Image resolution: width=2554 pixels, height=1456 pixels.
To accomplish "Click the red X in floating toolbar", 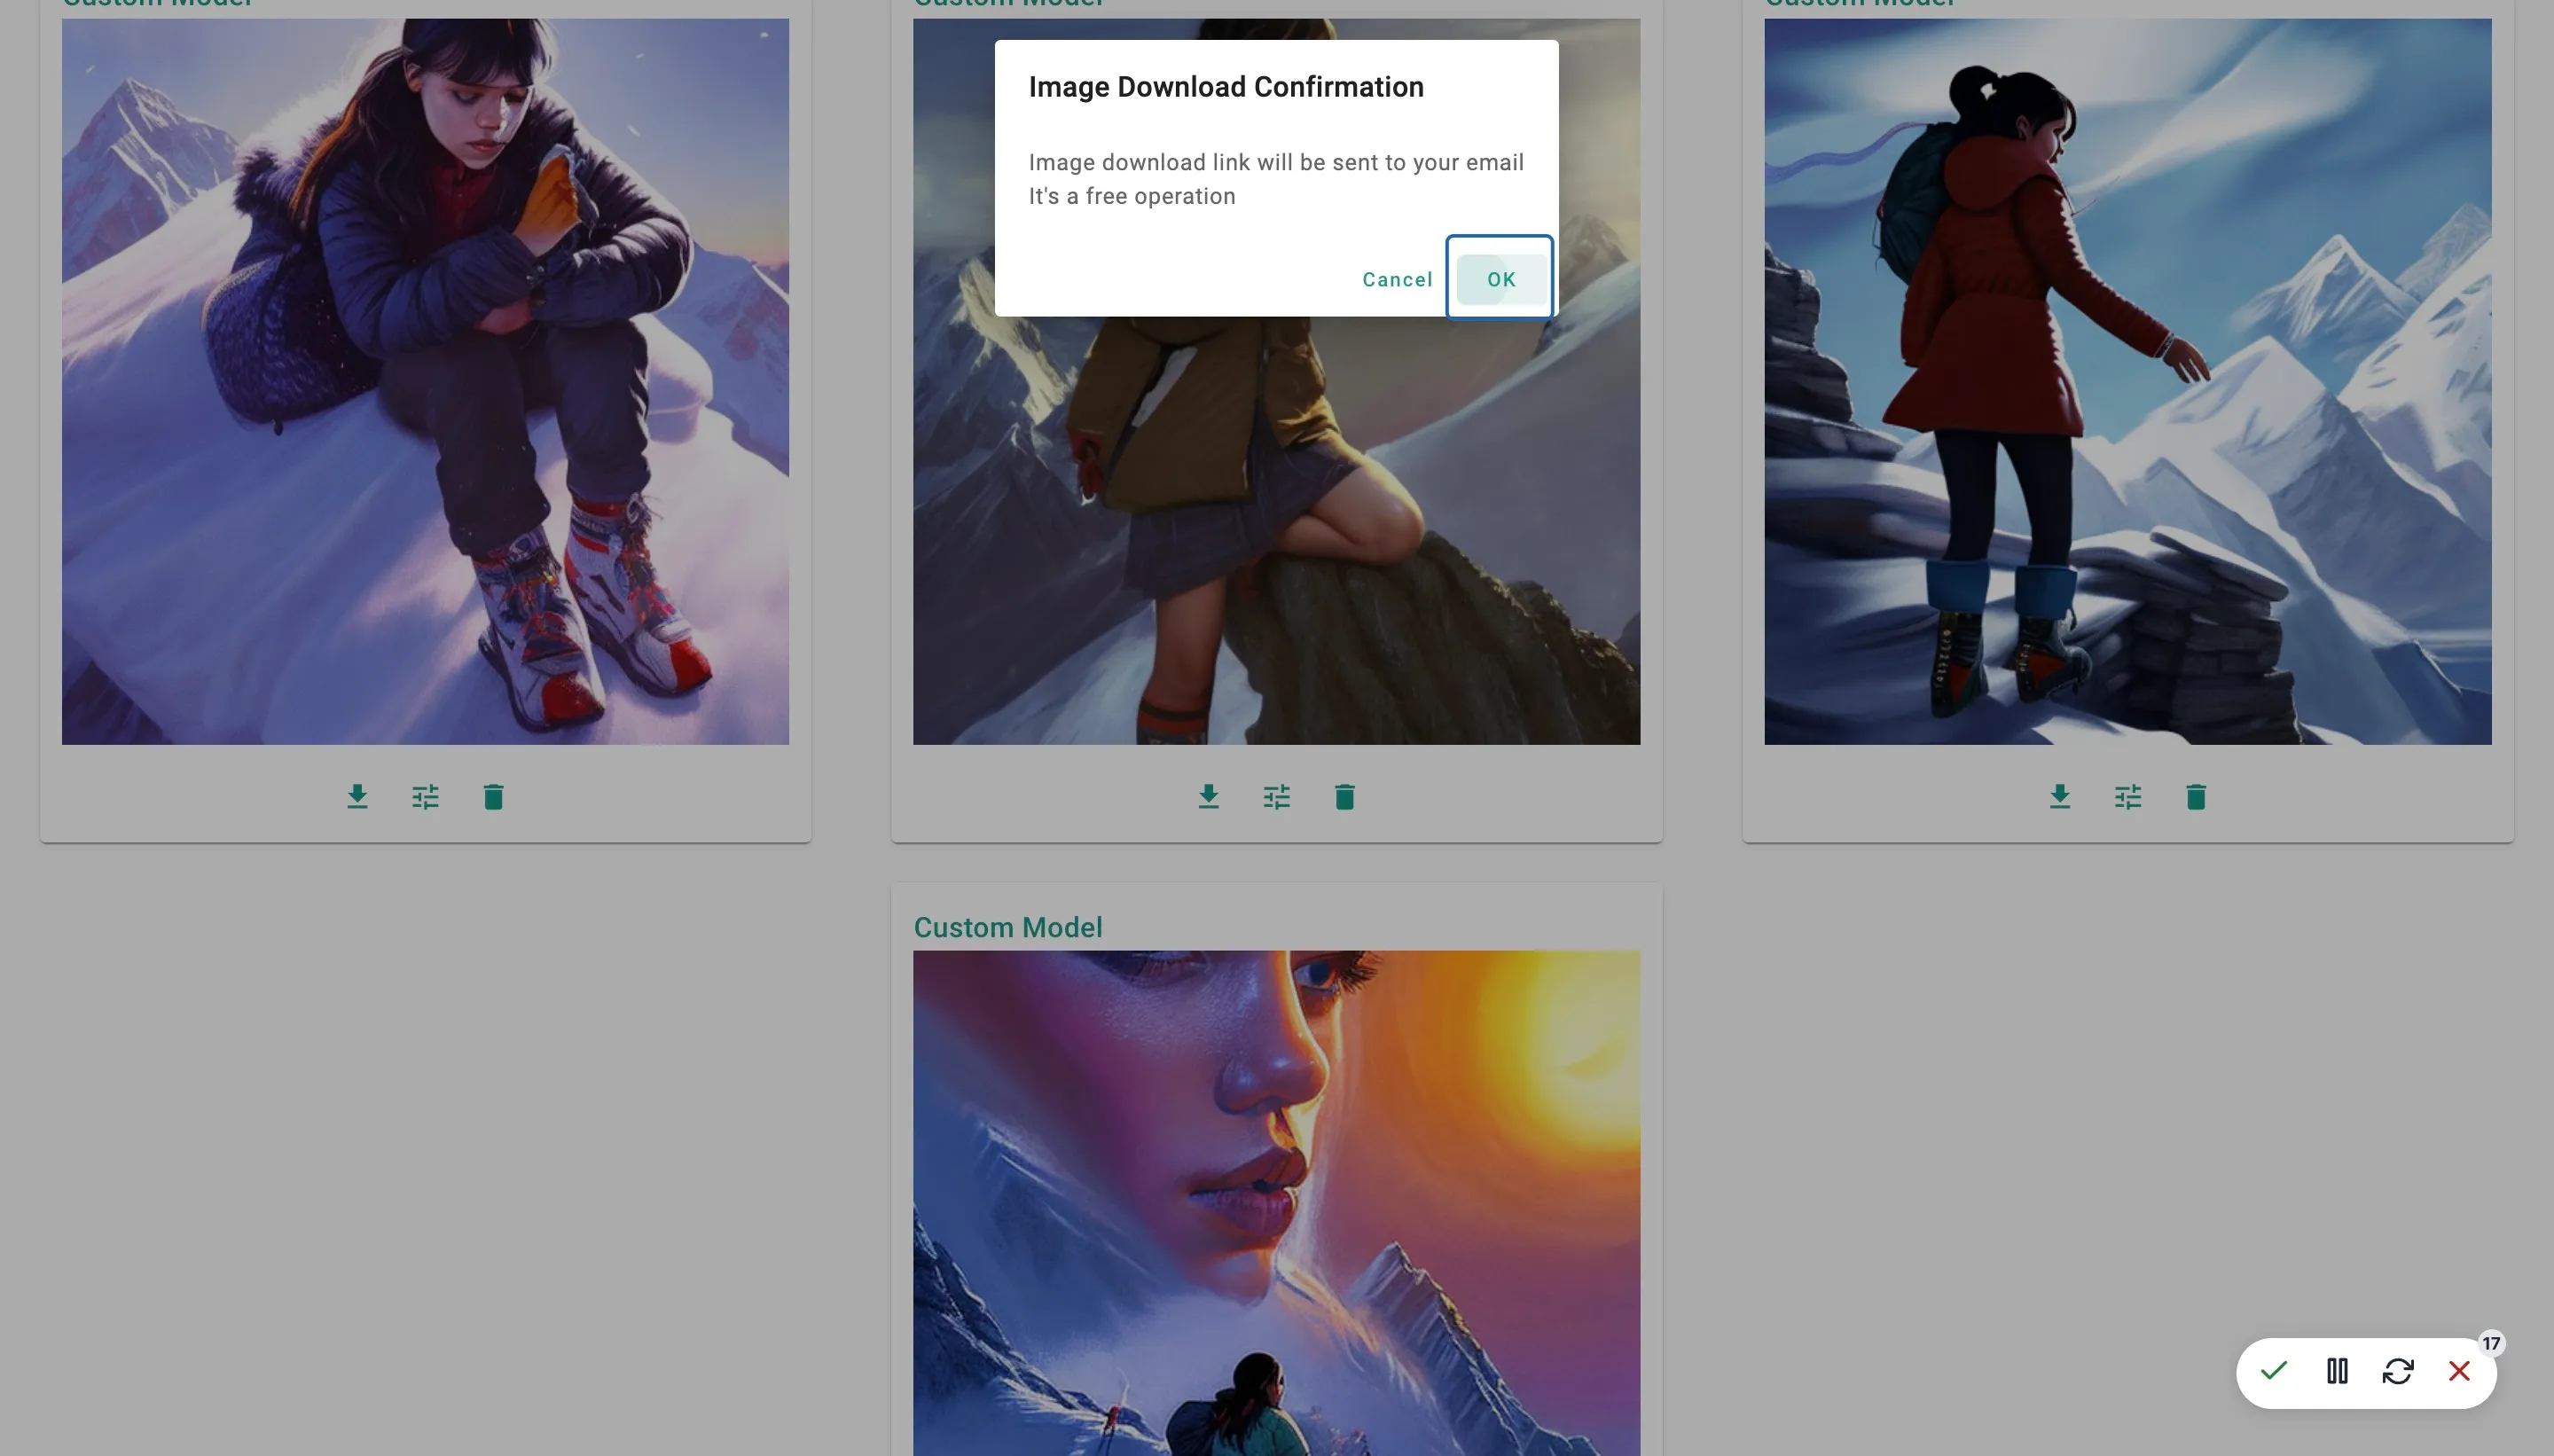I will [2459, 1370].
